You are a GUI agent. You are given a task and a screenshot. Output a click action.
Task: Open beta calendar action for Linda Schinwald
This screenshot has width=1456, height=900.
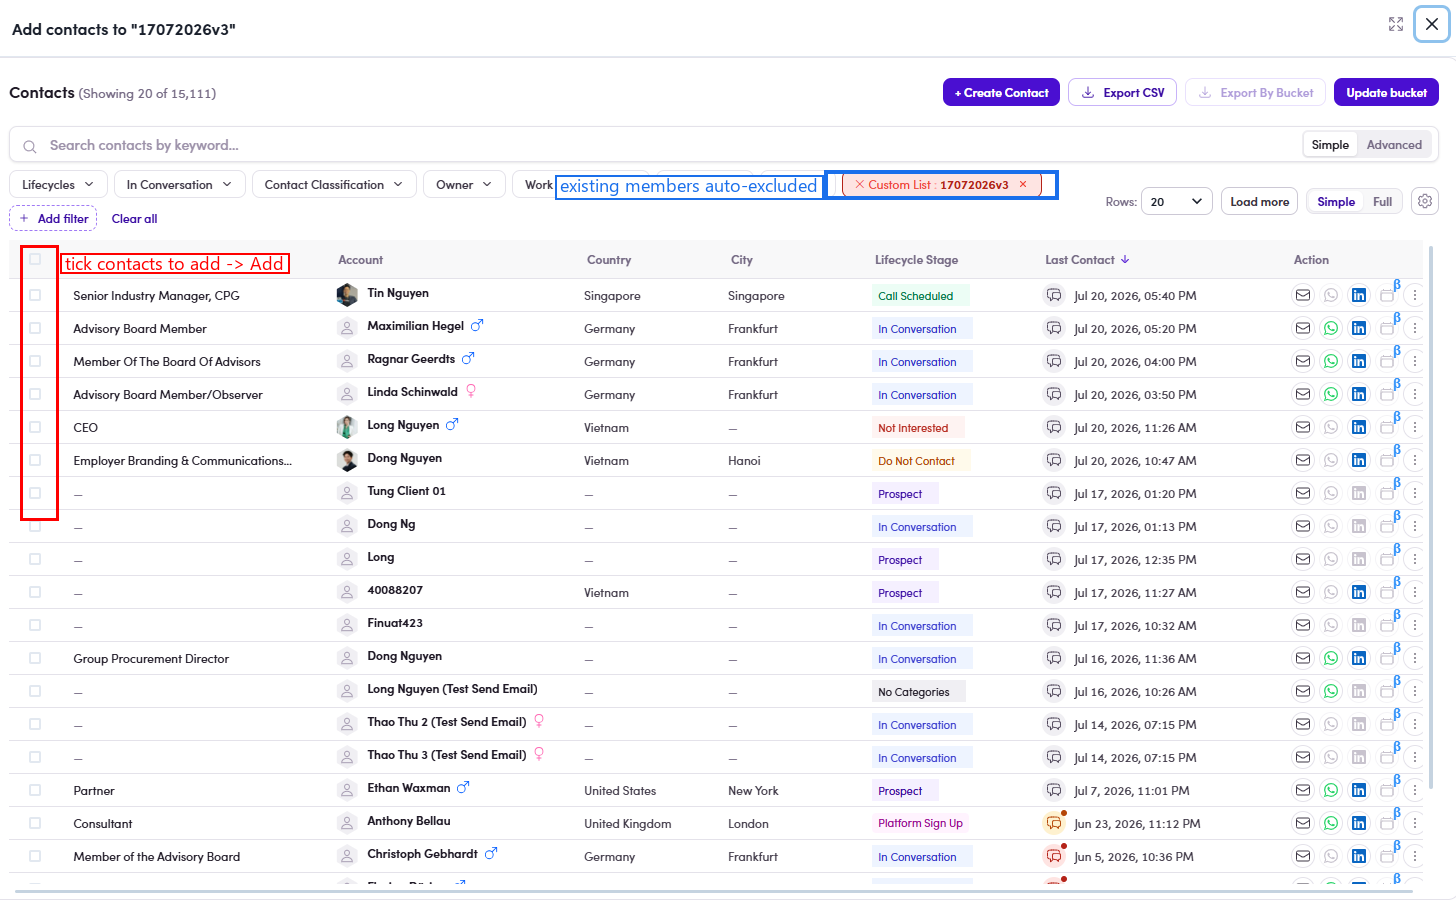[1389, 392]
